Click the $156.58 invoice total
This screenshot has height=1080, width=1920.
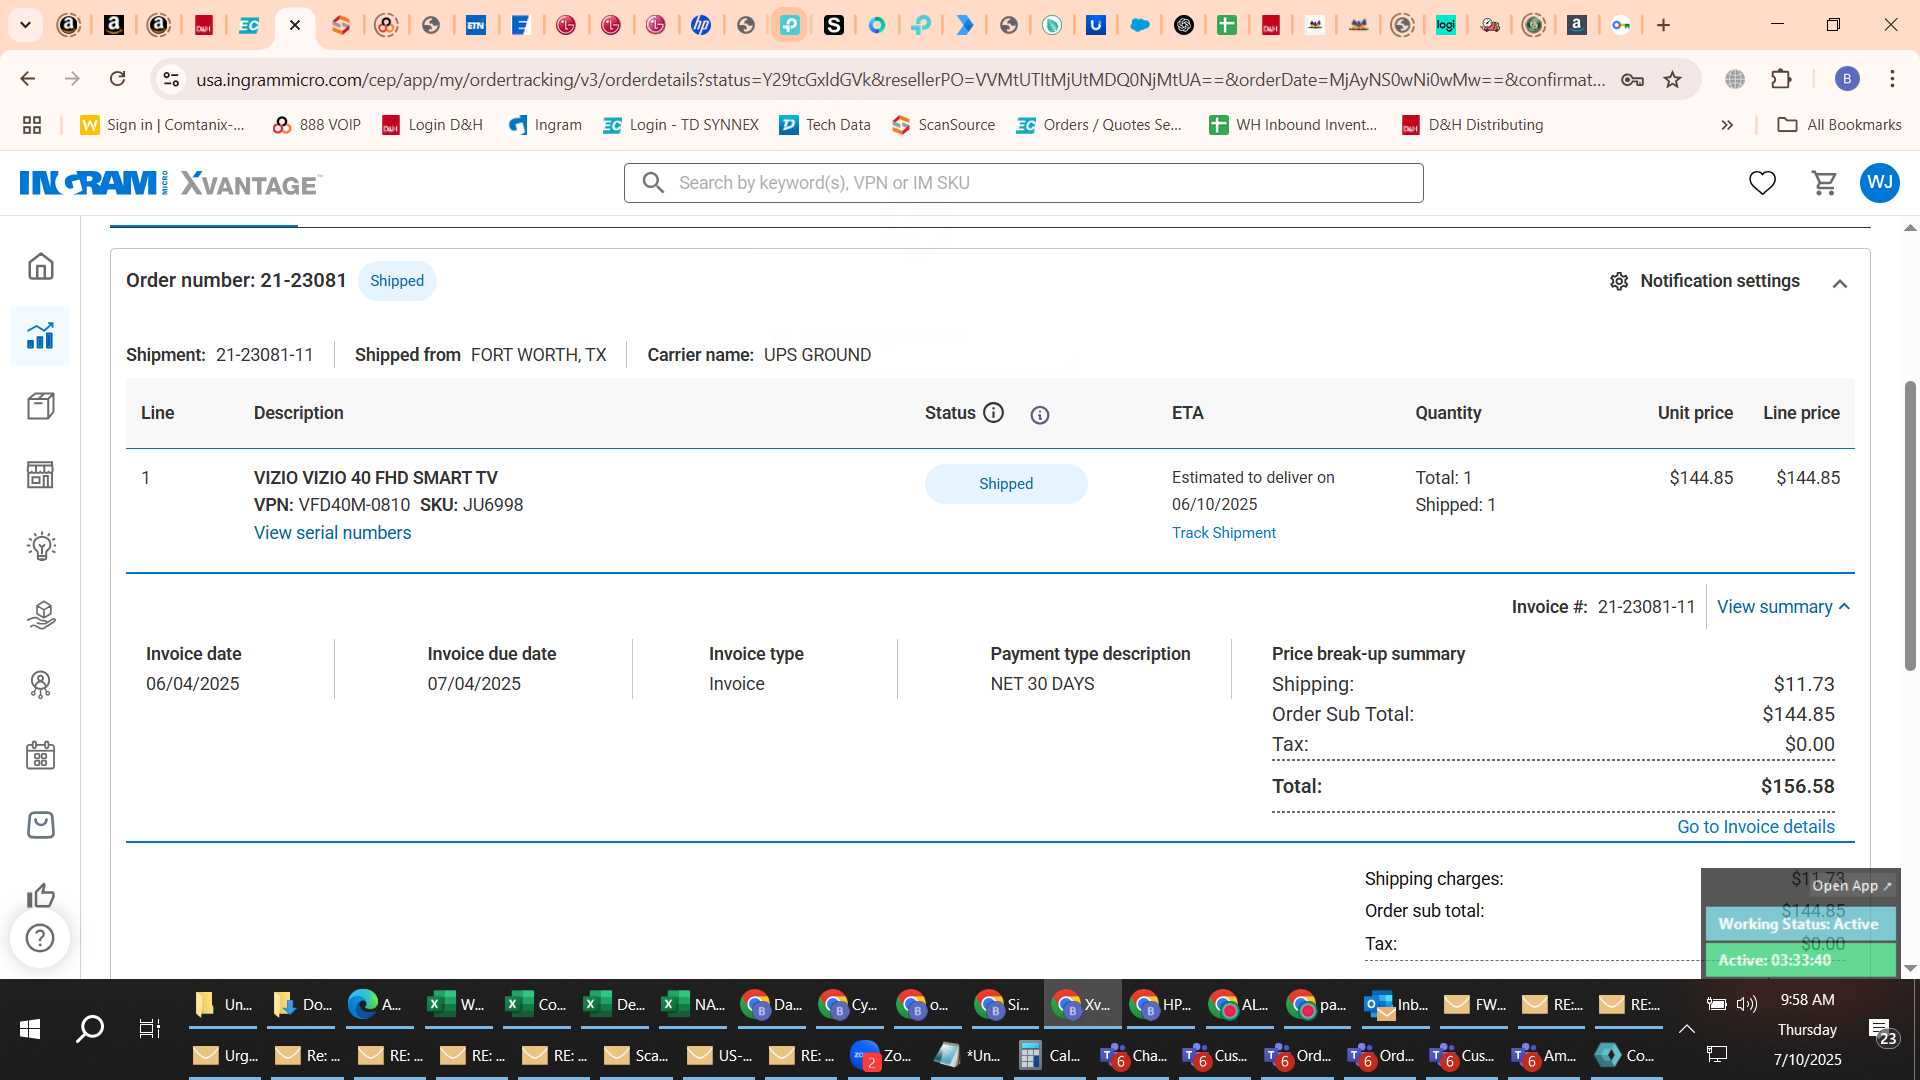click(1797, 787)
